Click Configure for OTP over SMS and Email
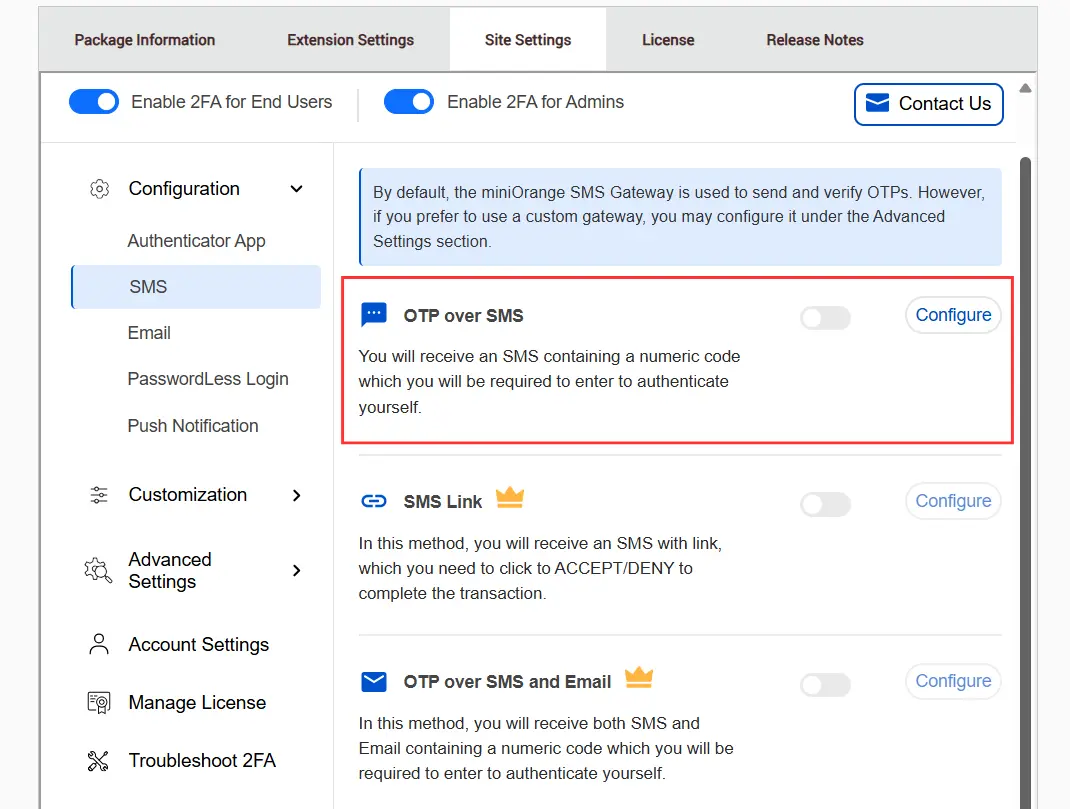Viewport: 1070px width, 809px height. click(953, 681)
